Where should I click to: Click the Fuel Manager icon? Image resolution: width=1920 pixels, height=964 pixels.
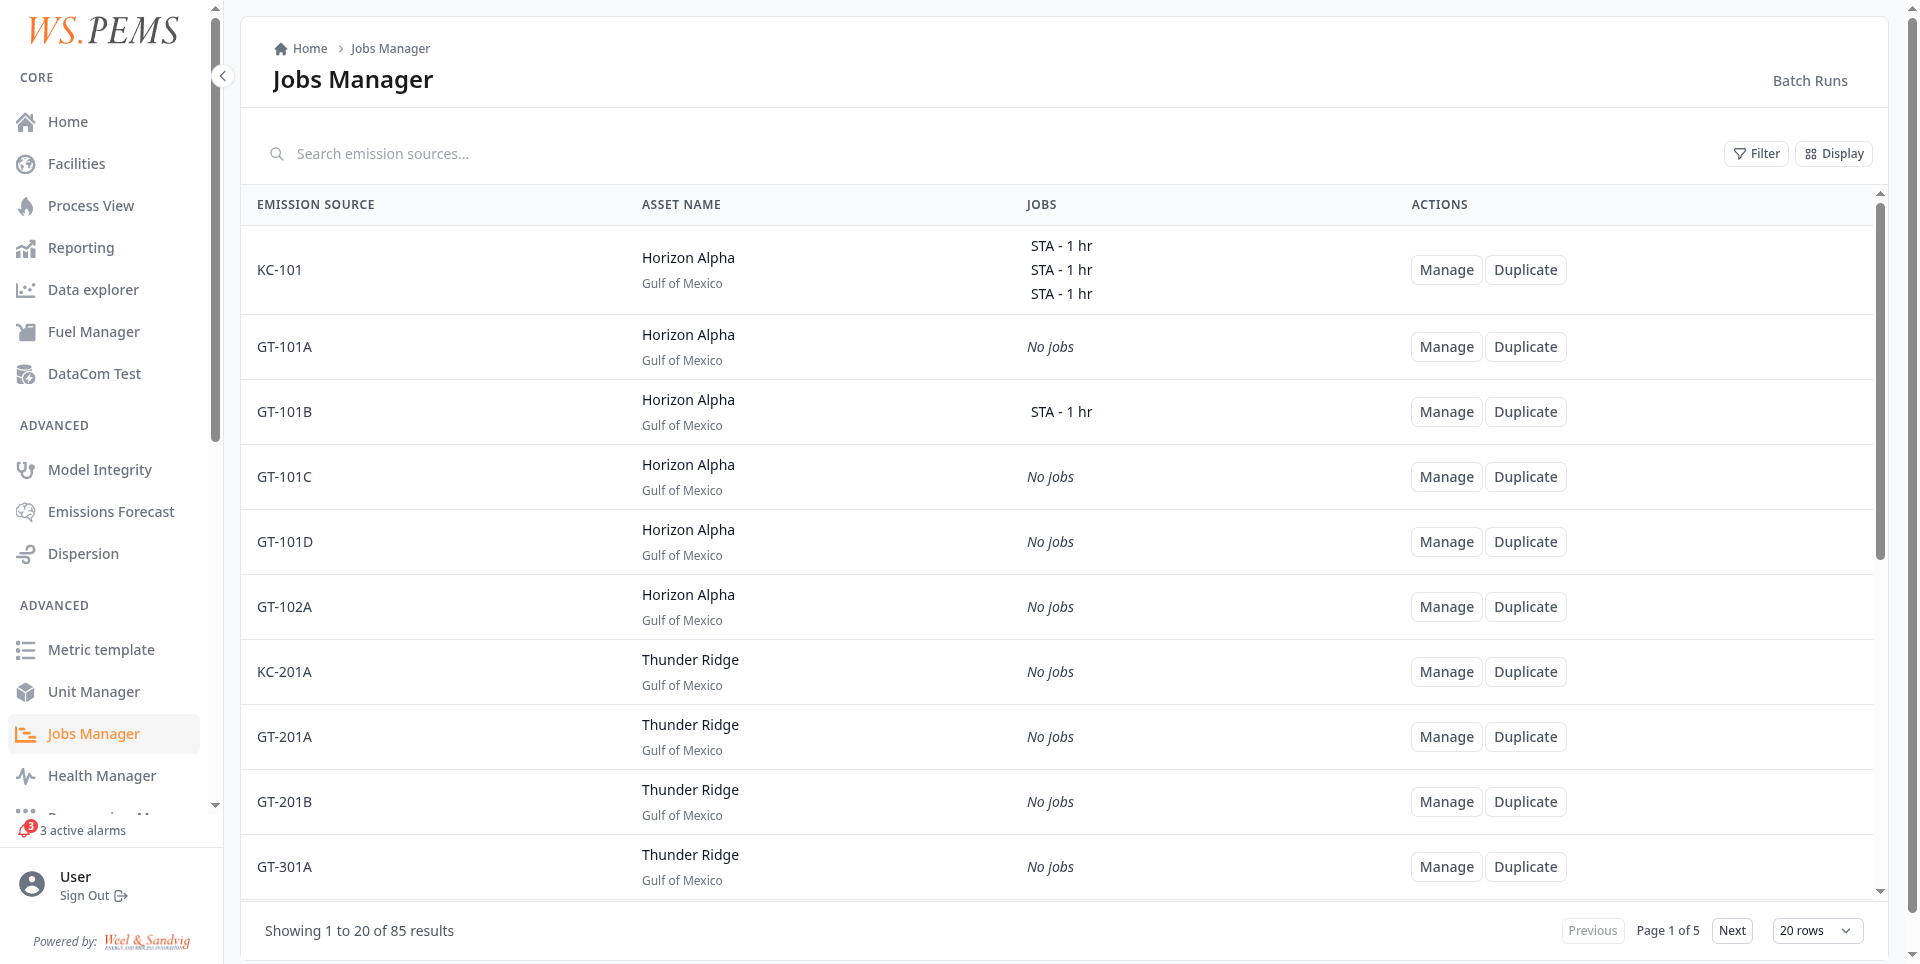(26, 332)
